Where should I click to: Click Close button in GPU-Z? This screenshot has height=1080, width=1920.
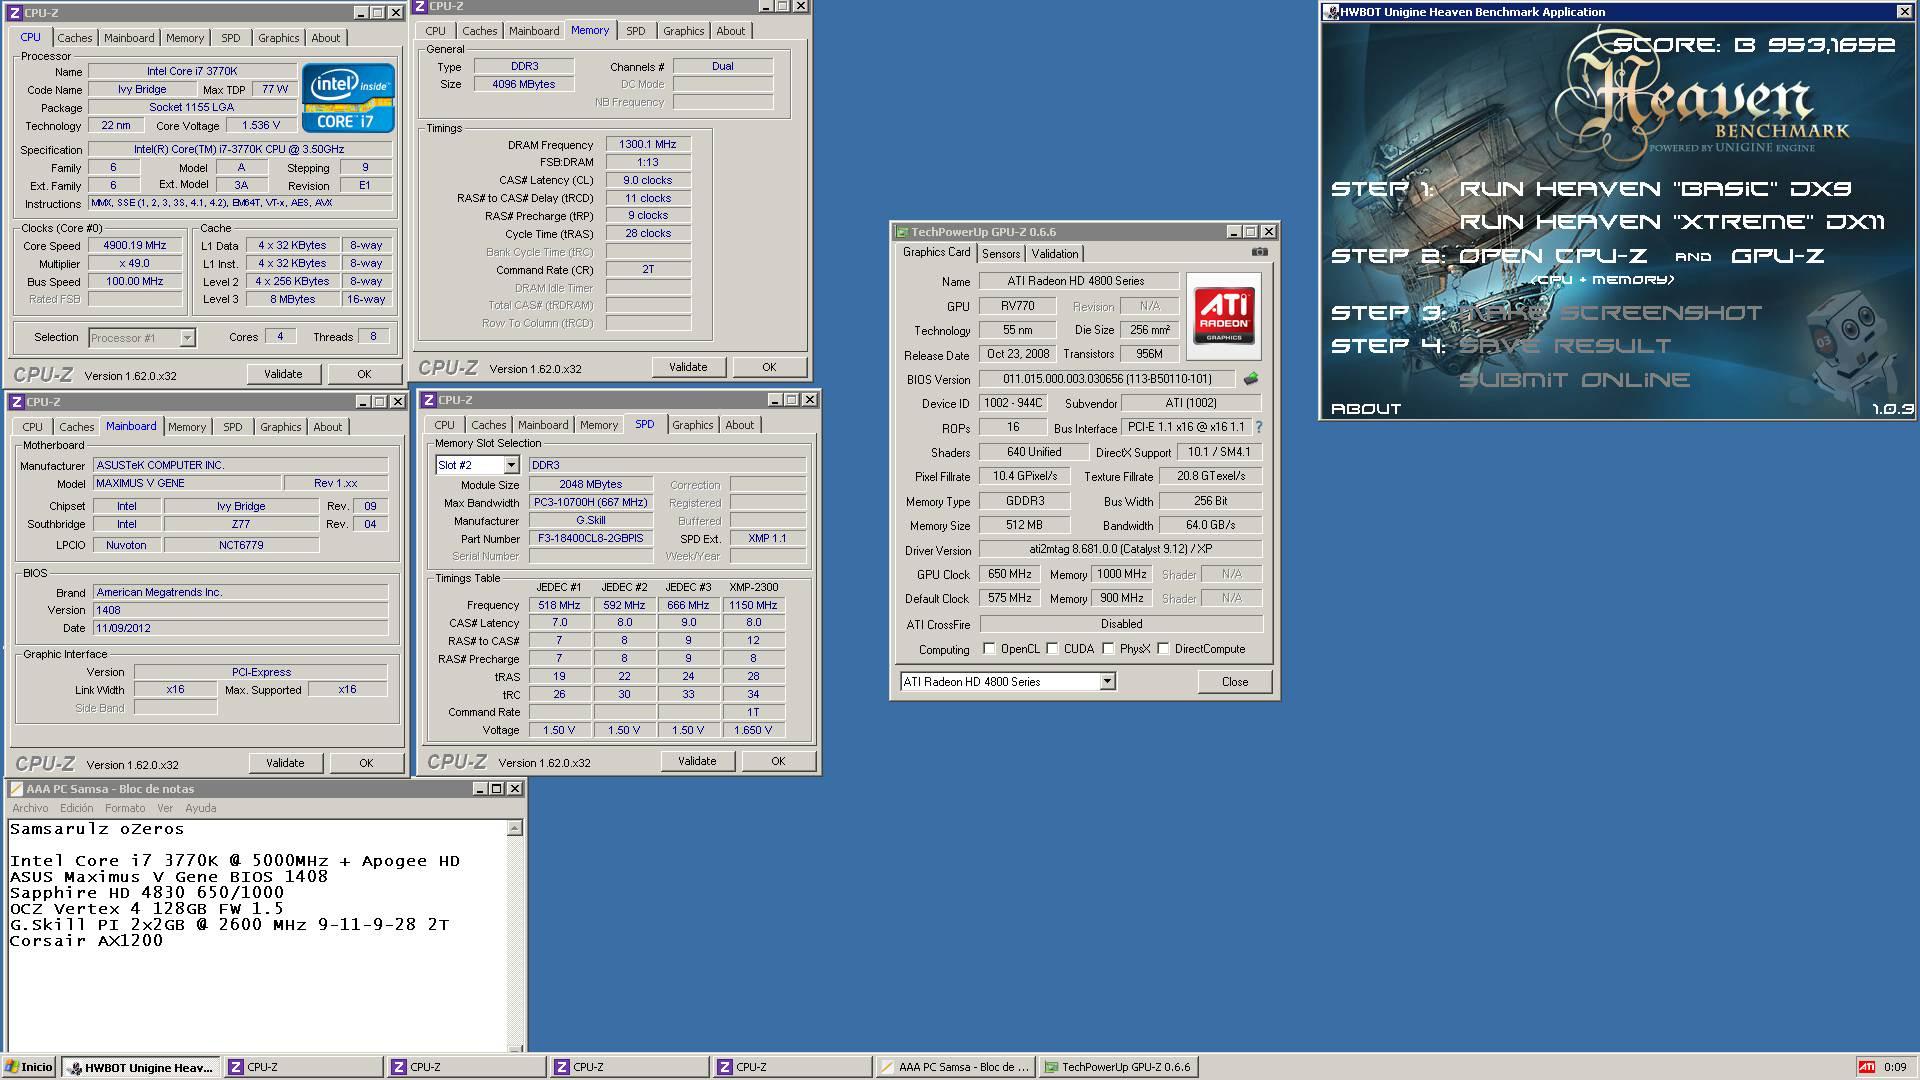[1235, 682]
